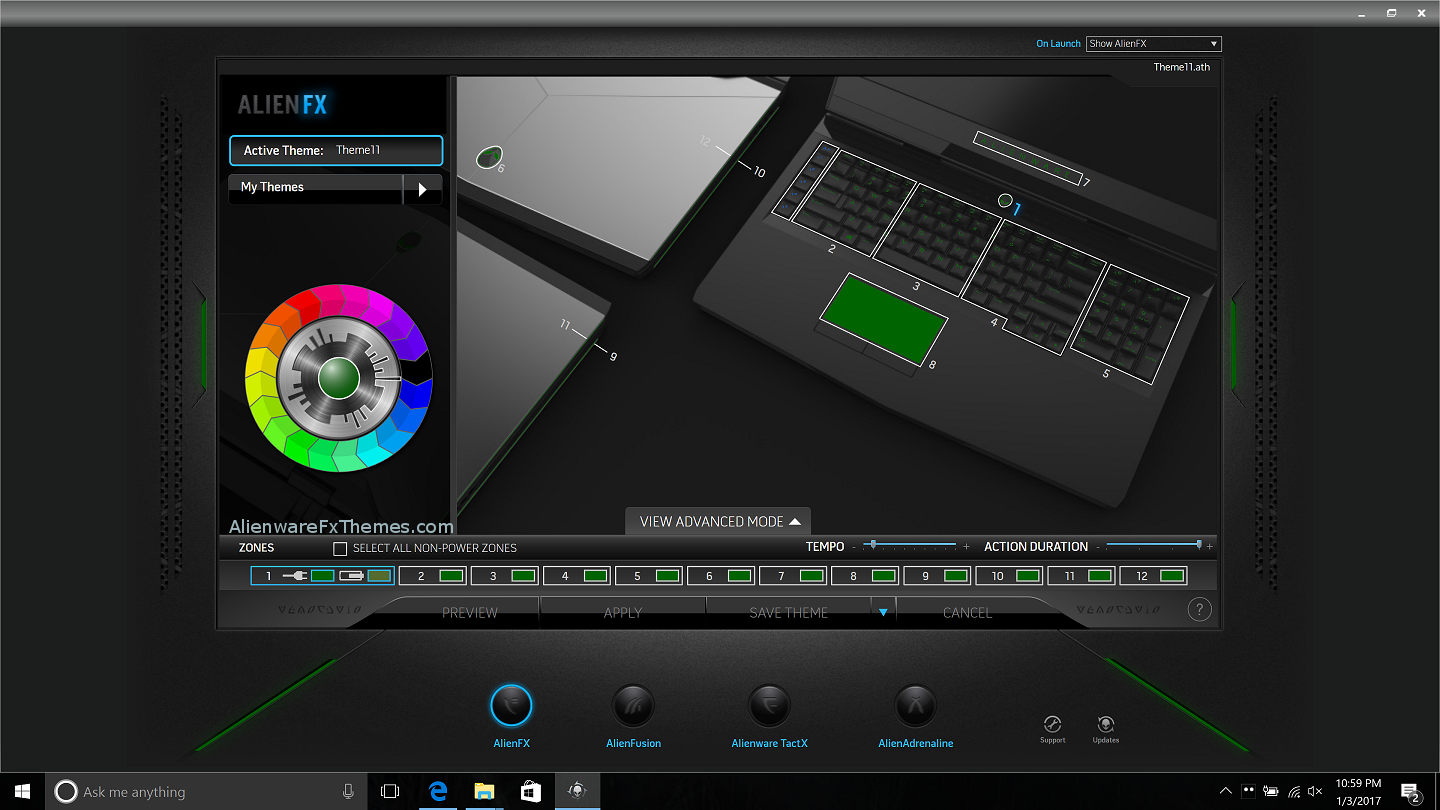Open help via the question mark icon
Screen dimensions: 1440x810
click(1200, 609)
